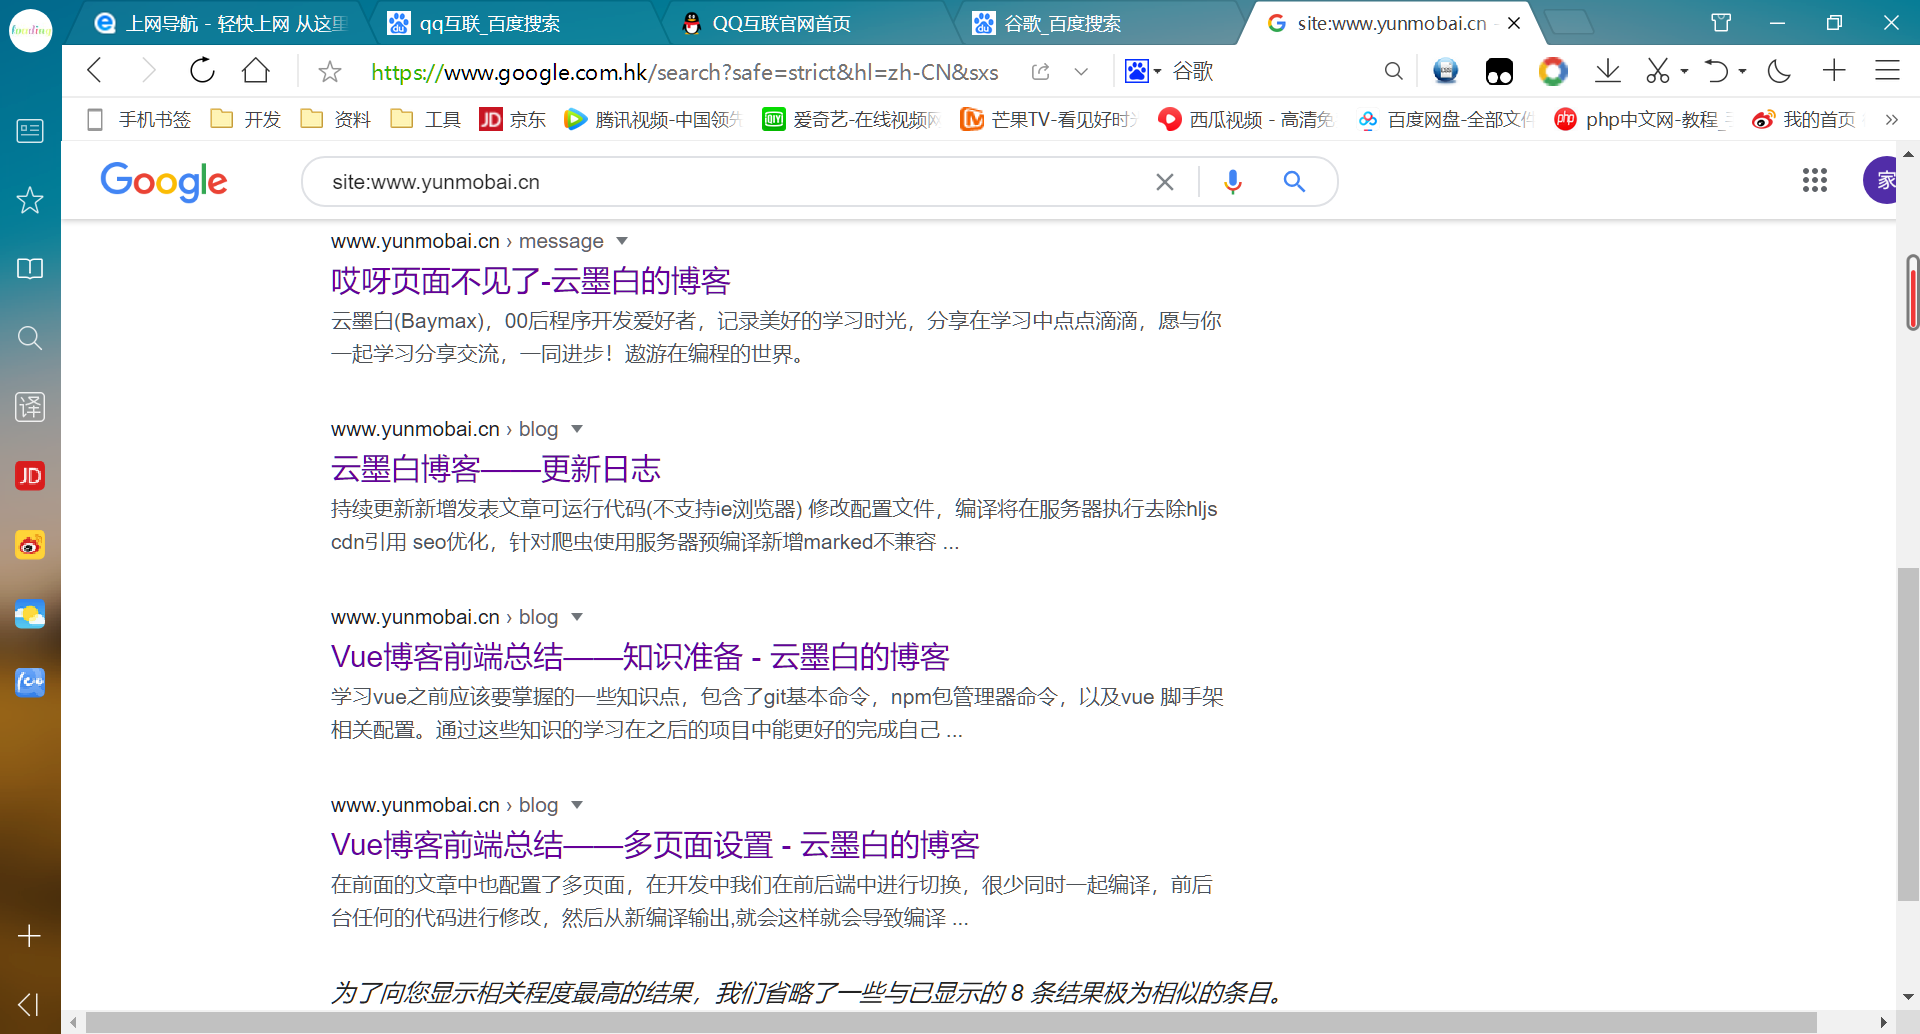Select the scissors screenshot tool

[1657, 71]
